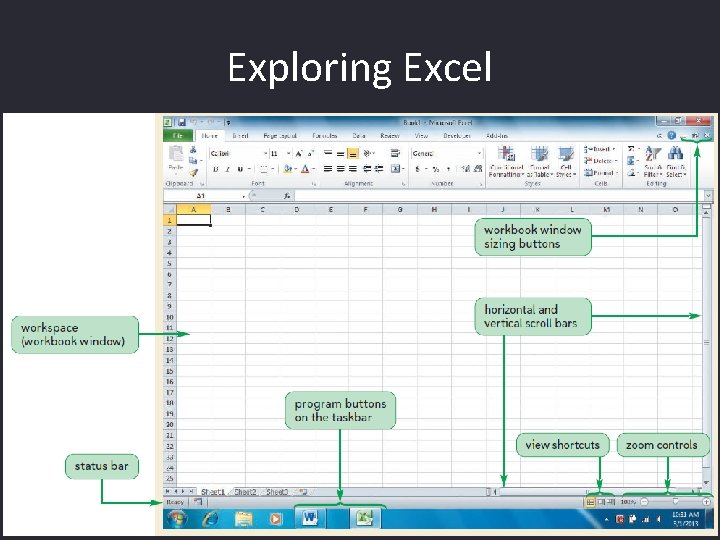720x540 pixels.
Task: Click the Align Text Left icon
Action: [x=328, y=169]
